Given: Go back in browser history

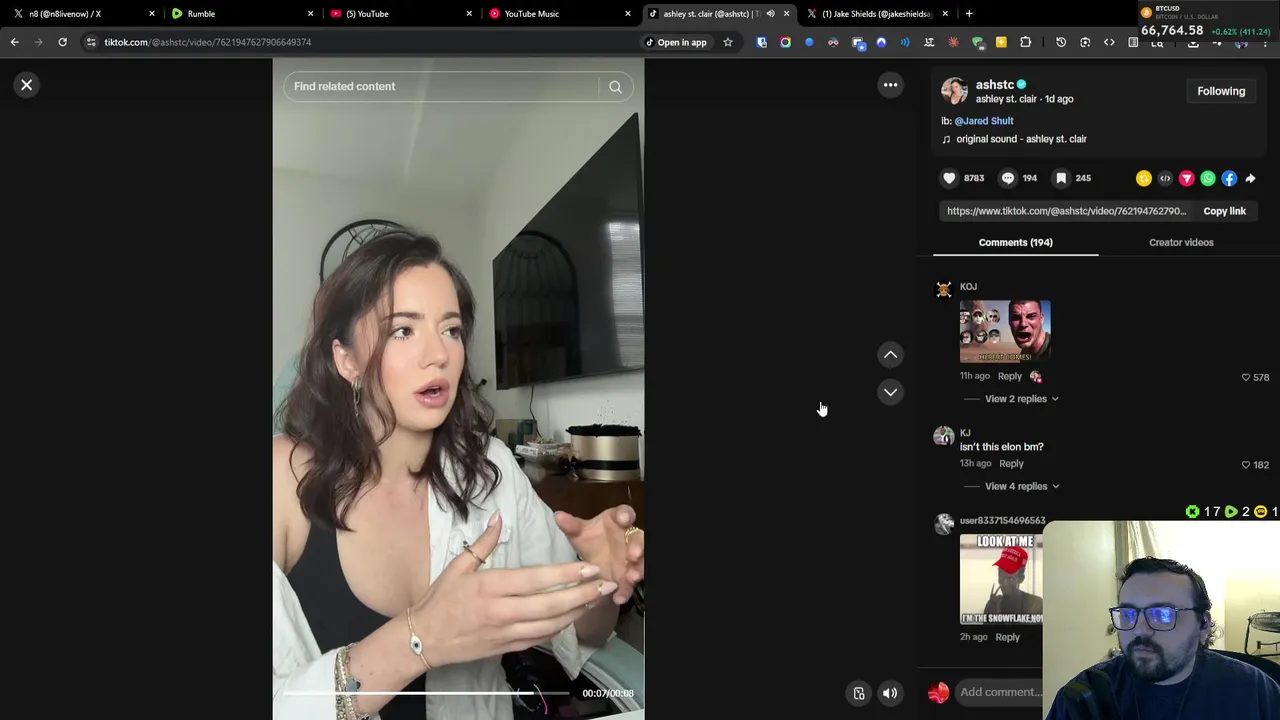Looking at the screenshot, I should click(x=14, y=42).
